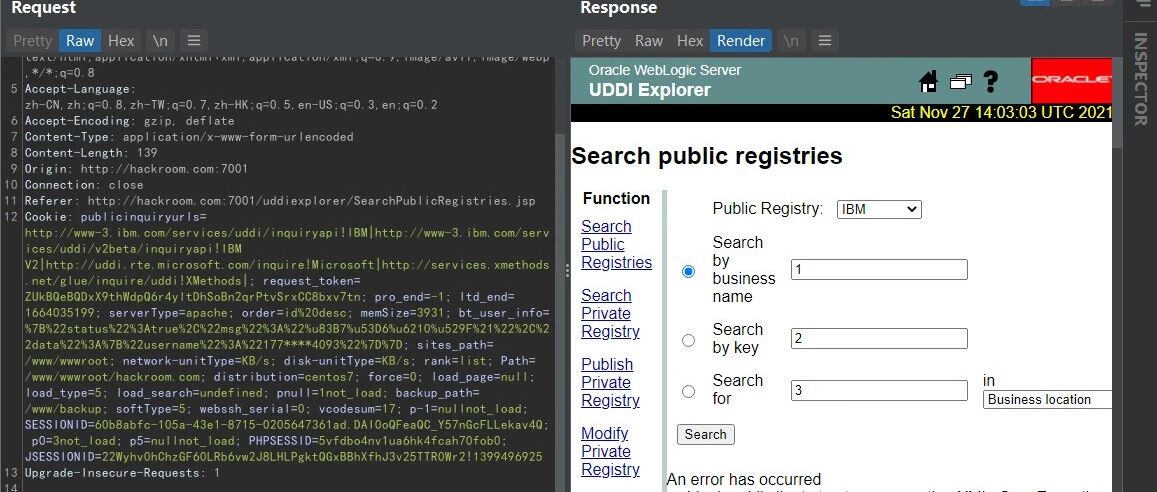Viewport: 1157px width, 492px height.
Task: Focus the Search for field containing 3
Action: click(879, 390)
